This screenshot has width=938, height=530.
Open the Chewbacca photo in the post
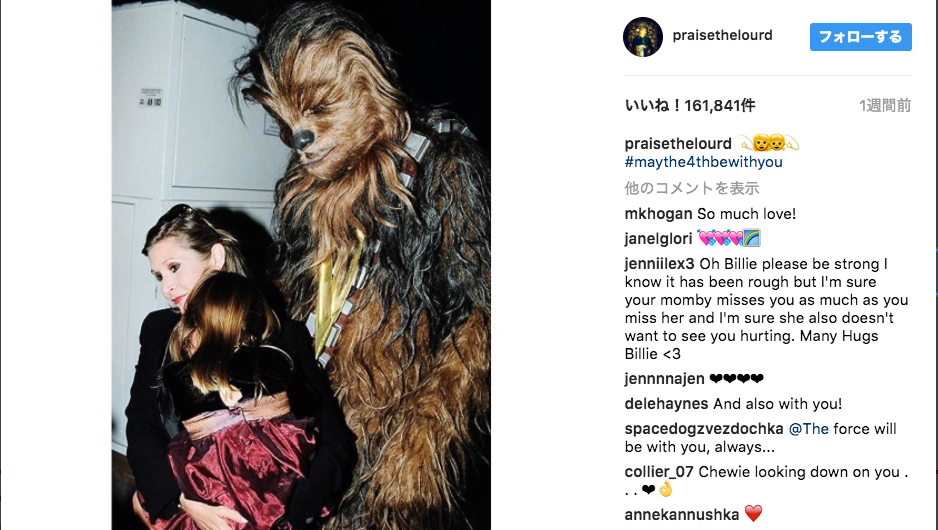[301, 265]
